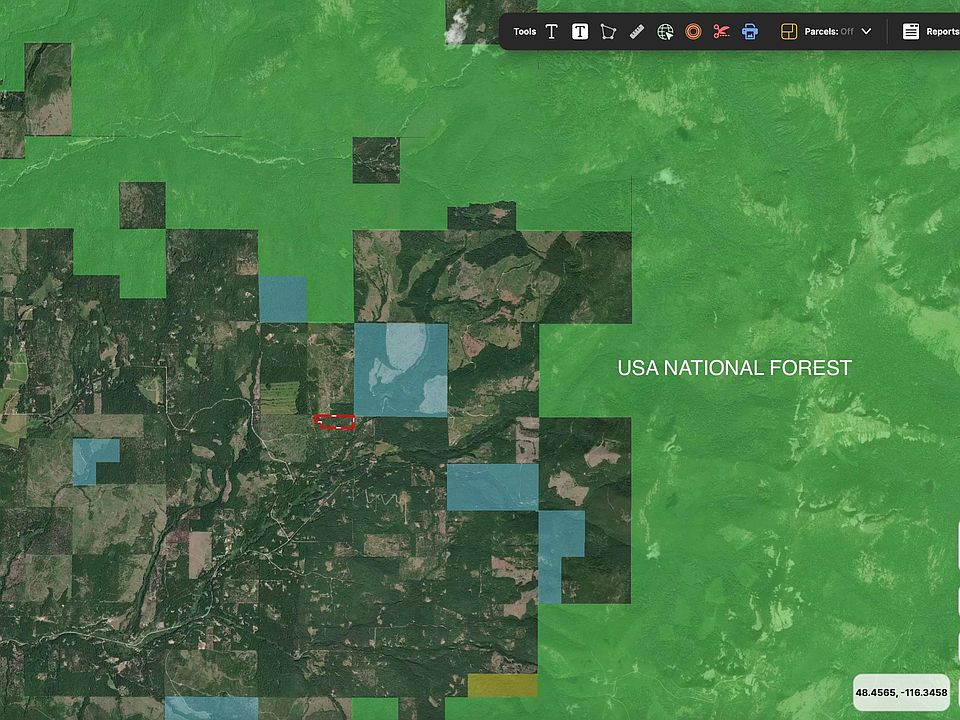Activate the ruler measure tool

[637, 32]
